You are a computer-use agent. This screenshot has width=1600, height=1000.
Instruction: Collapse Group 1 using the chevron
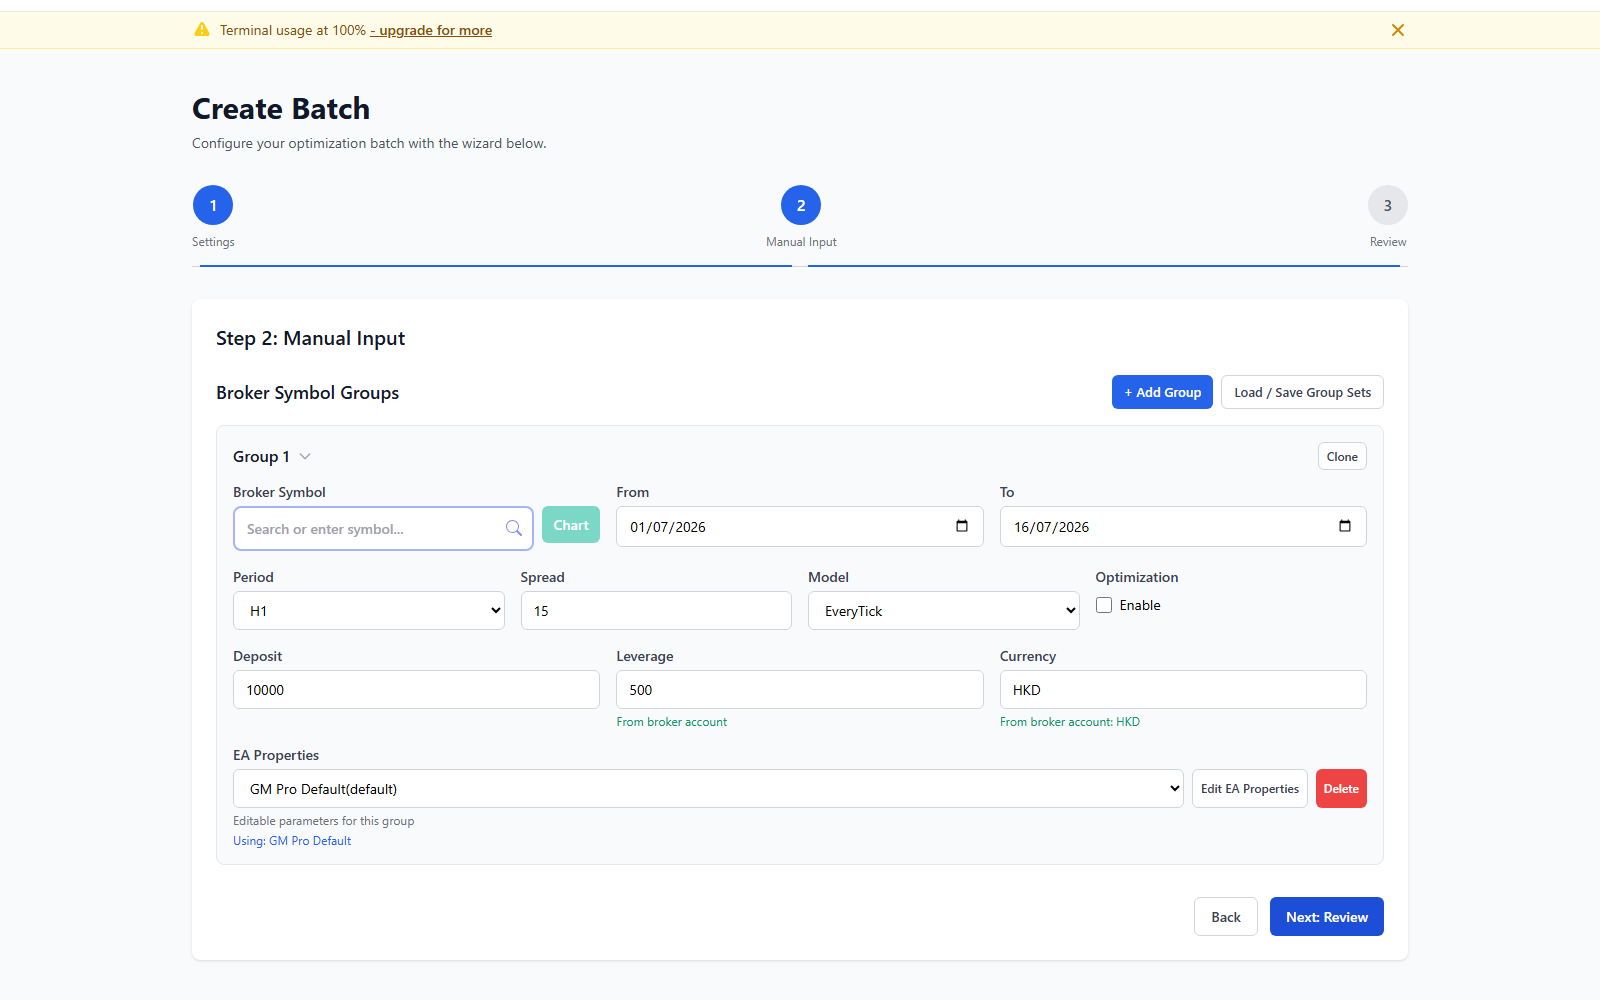305,457
